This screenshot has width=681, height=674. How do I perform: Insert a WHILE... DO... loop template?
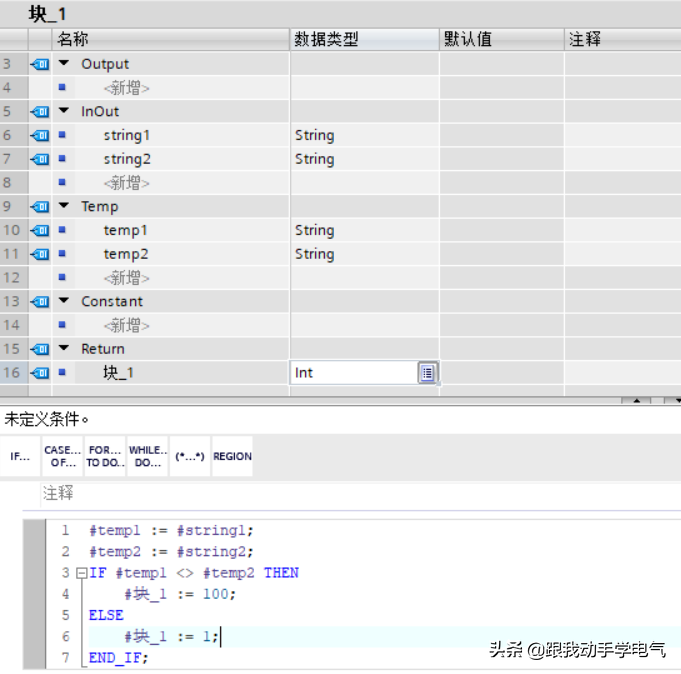coord(147,456)
